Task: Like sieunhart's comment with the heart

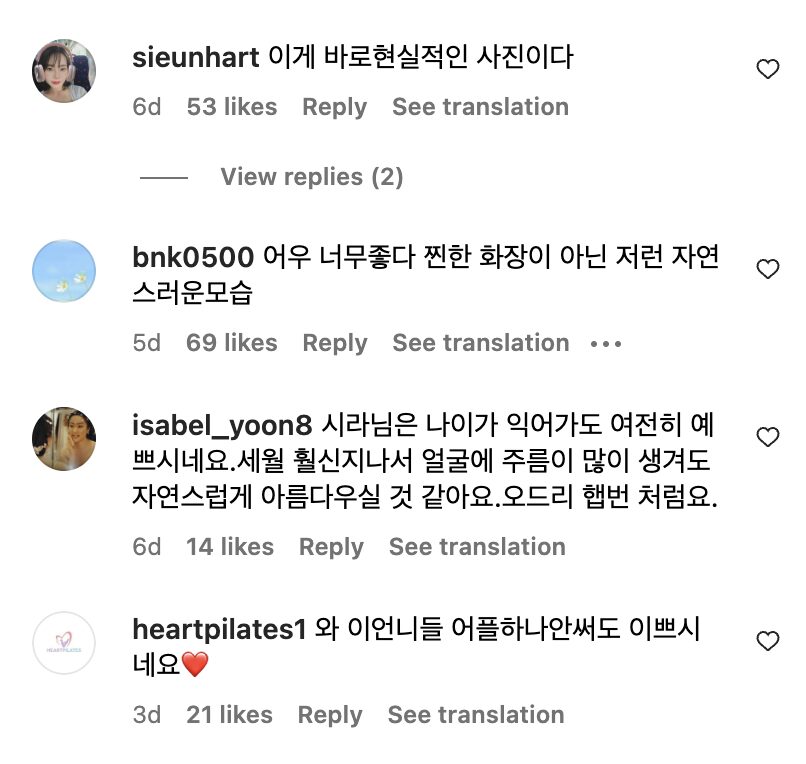Action: pos(767,69)
